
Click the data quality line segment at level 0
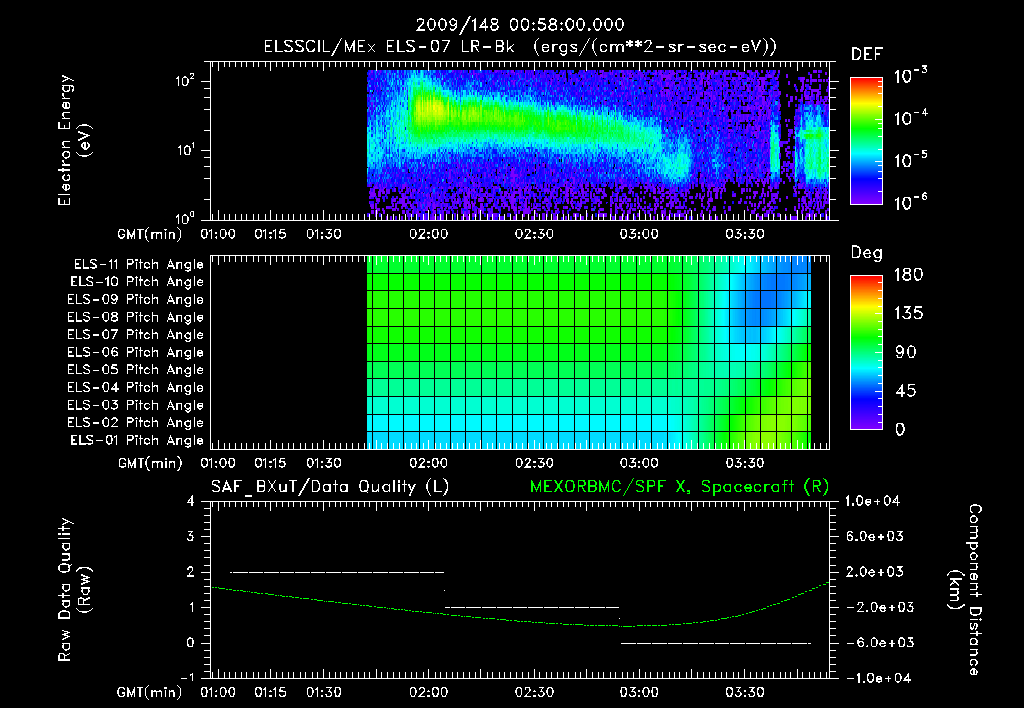point(716,643)
